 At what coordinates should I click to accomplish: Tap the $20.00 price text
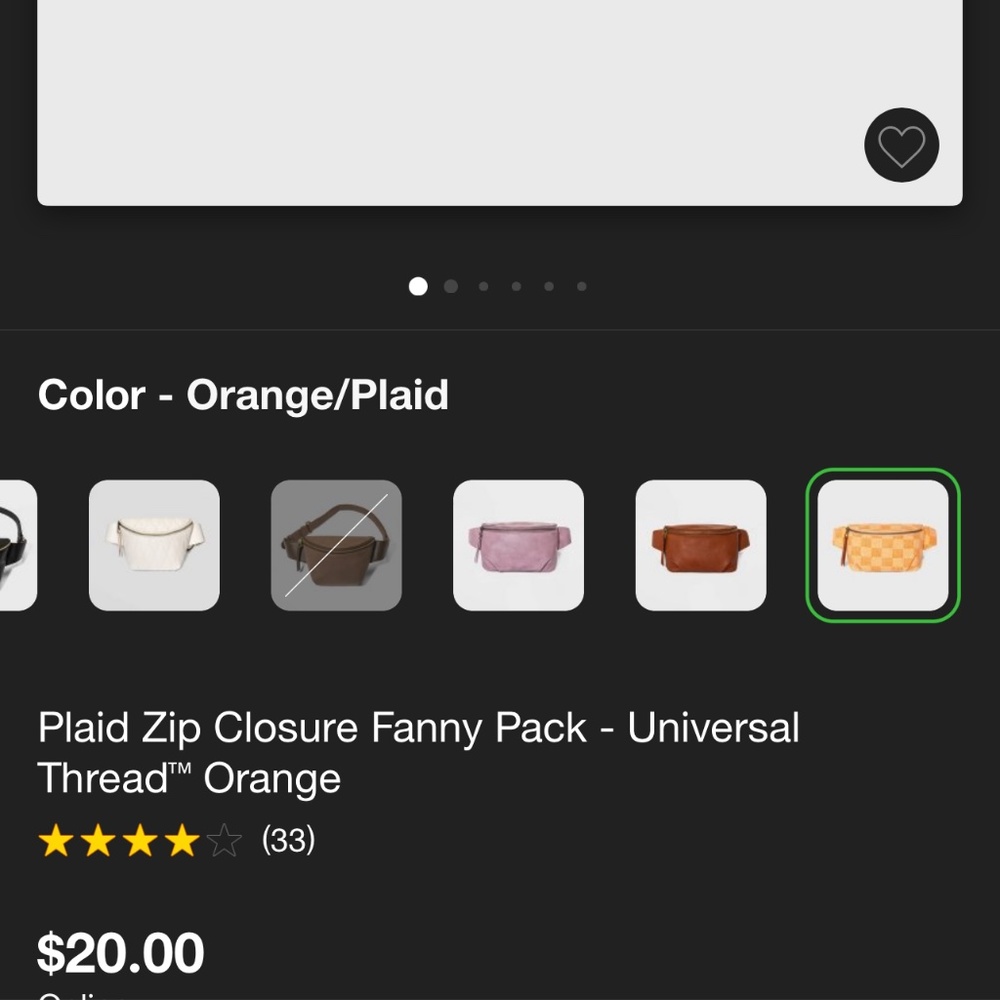120,952
